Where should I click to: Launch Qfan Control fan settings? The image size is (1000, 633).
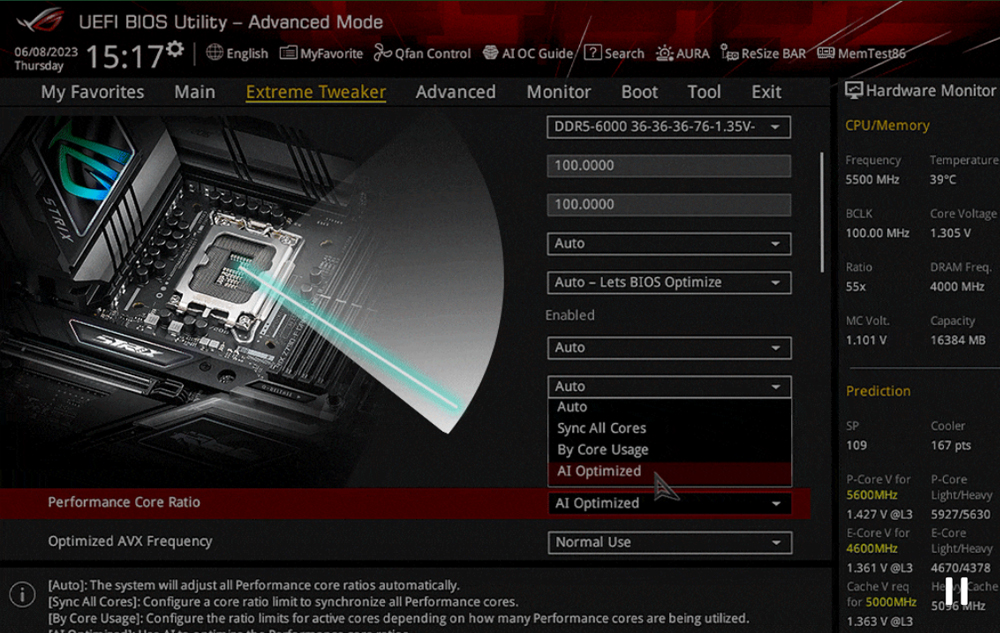click(422, 53)
